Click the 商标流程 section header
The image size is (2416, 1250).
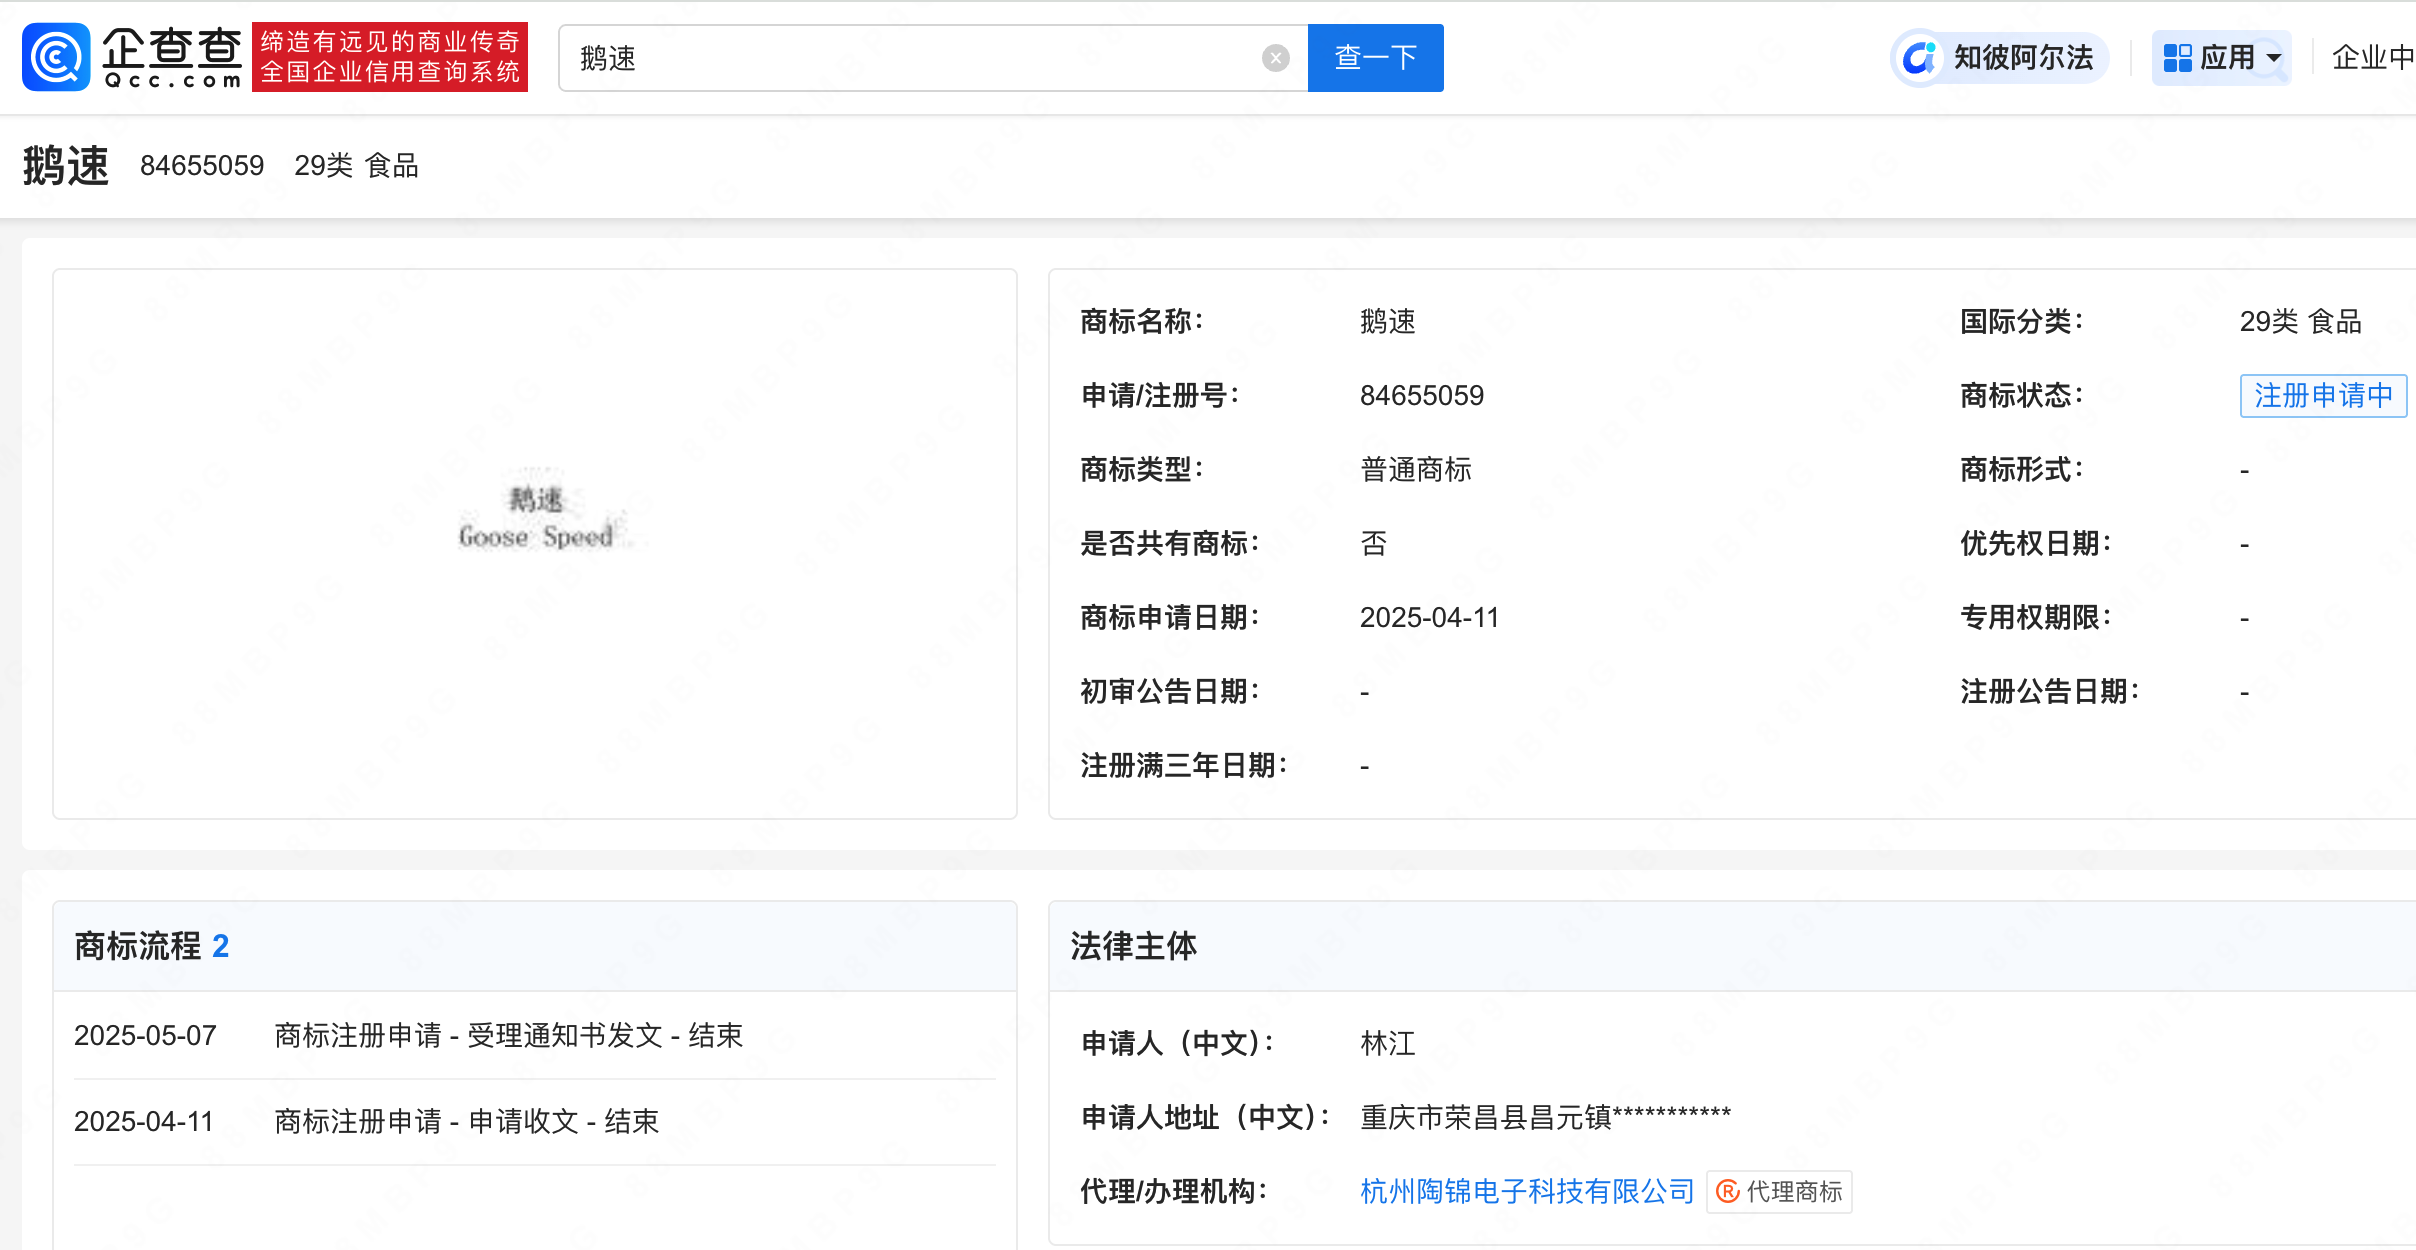pos(138,946)
